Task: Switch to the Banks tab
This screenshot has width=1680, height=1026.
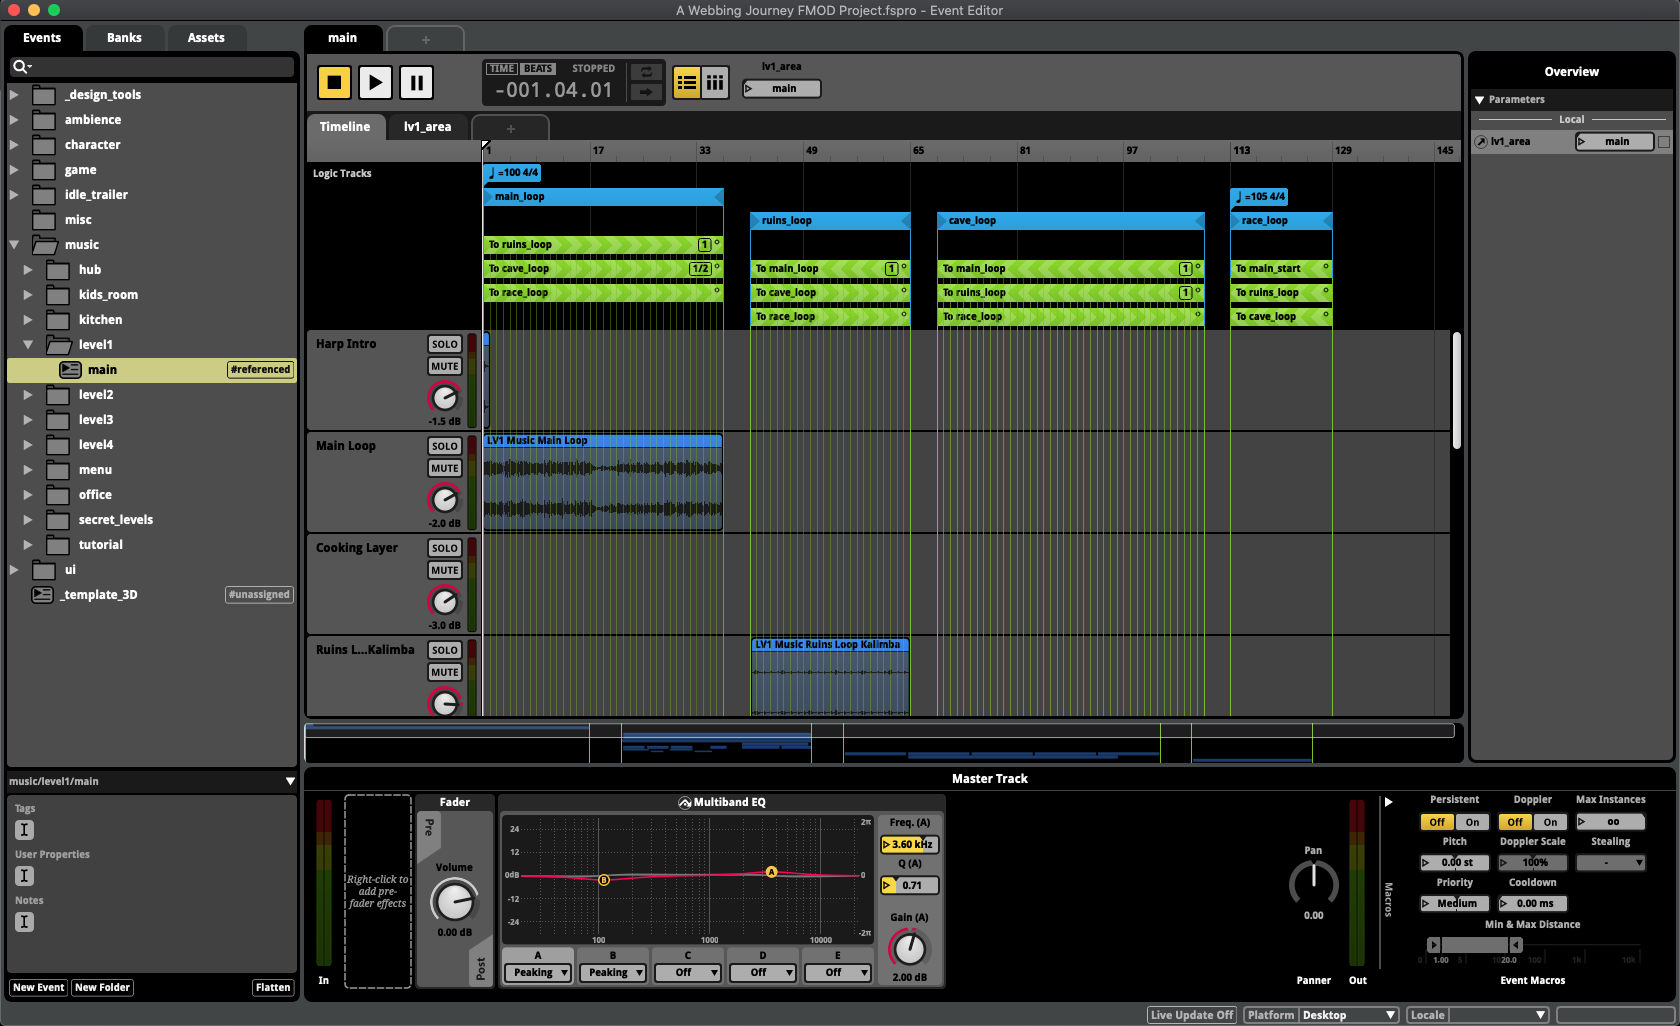Action: click(124, 38)
